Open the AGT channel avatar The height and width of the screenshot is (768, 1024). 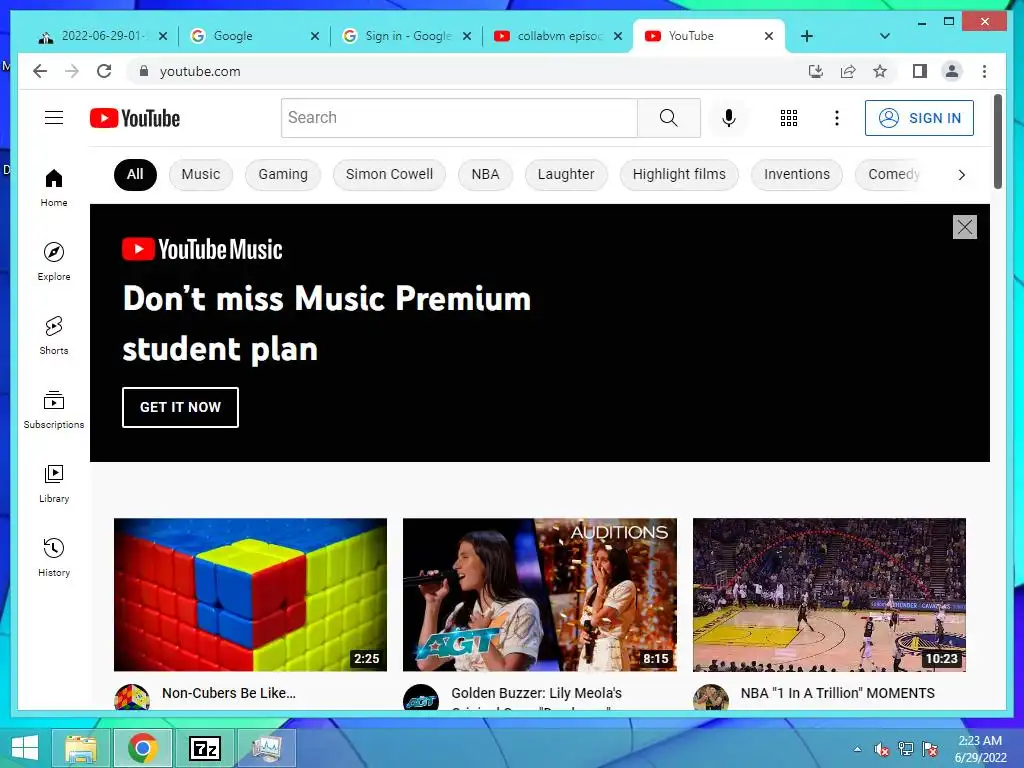pyautogui.click(x=421, y=697)
